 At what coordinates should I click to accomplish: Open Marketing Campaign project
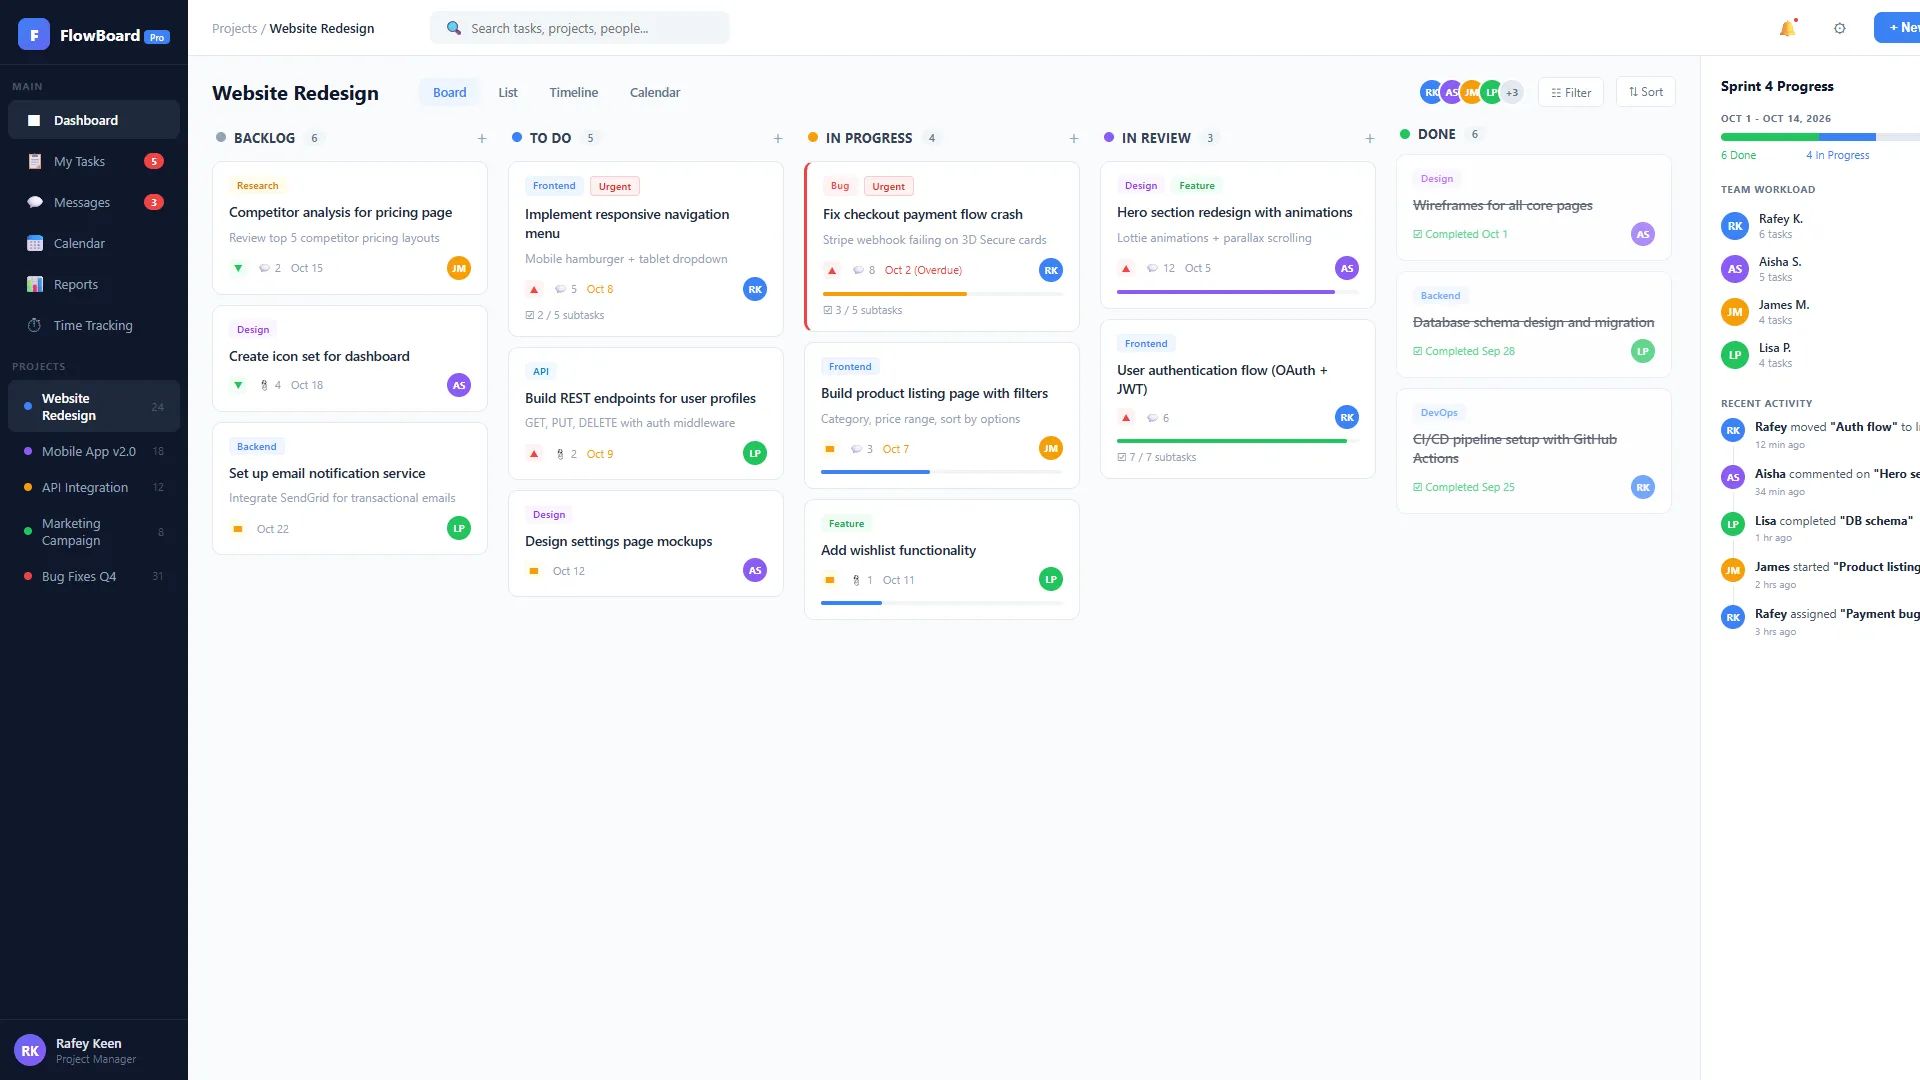[94, 532]
